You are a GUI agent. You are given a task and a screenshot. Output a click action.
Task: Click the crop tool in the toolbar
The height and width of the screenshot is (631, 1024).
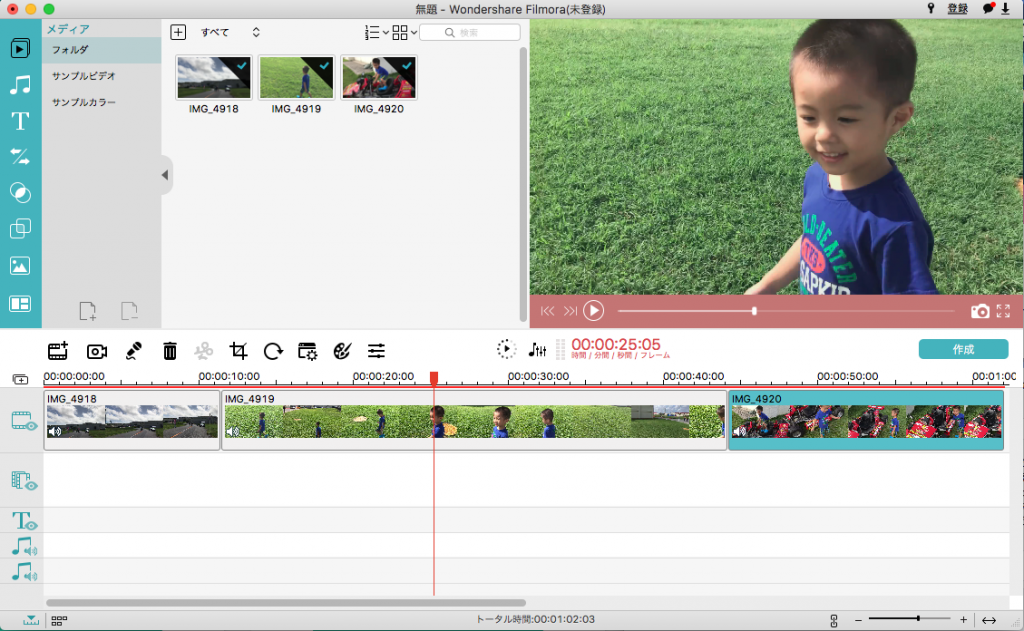click(x=238, y=351)
